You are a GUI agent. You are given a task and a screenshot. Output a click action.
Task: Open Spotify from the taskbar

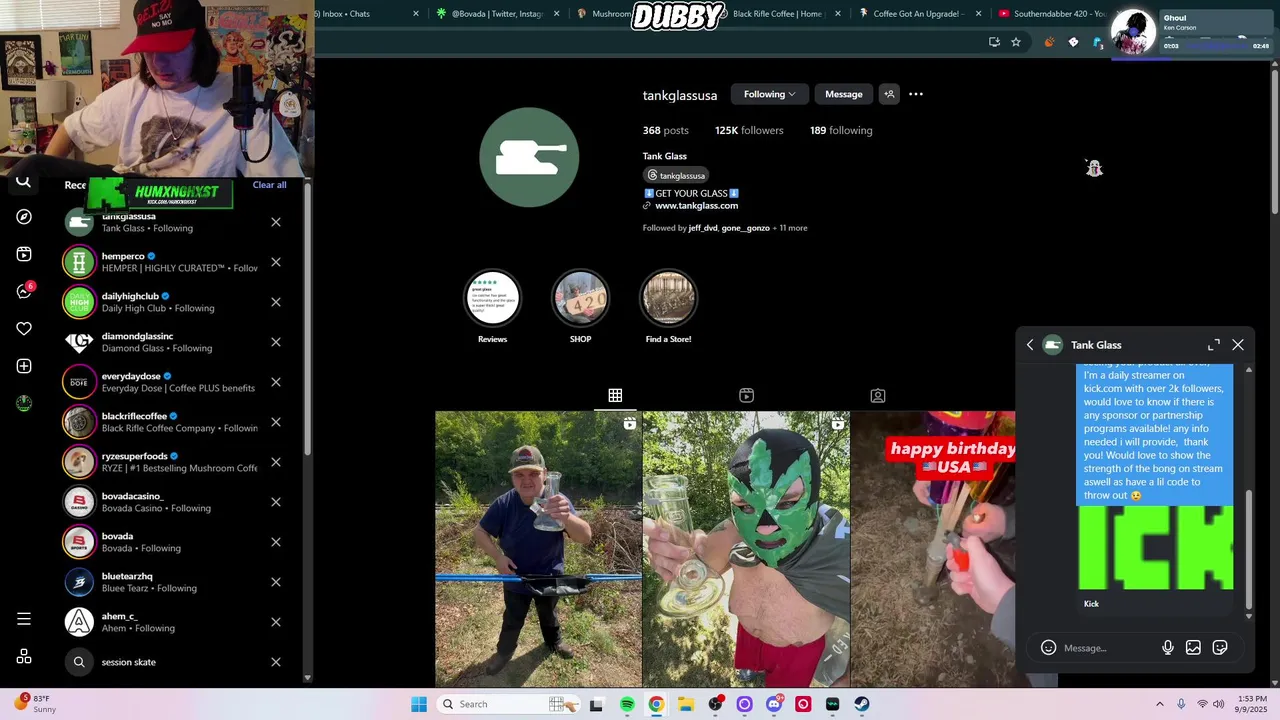627,704
